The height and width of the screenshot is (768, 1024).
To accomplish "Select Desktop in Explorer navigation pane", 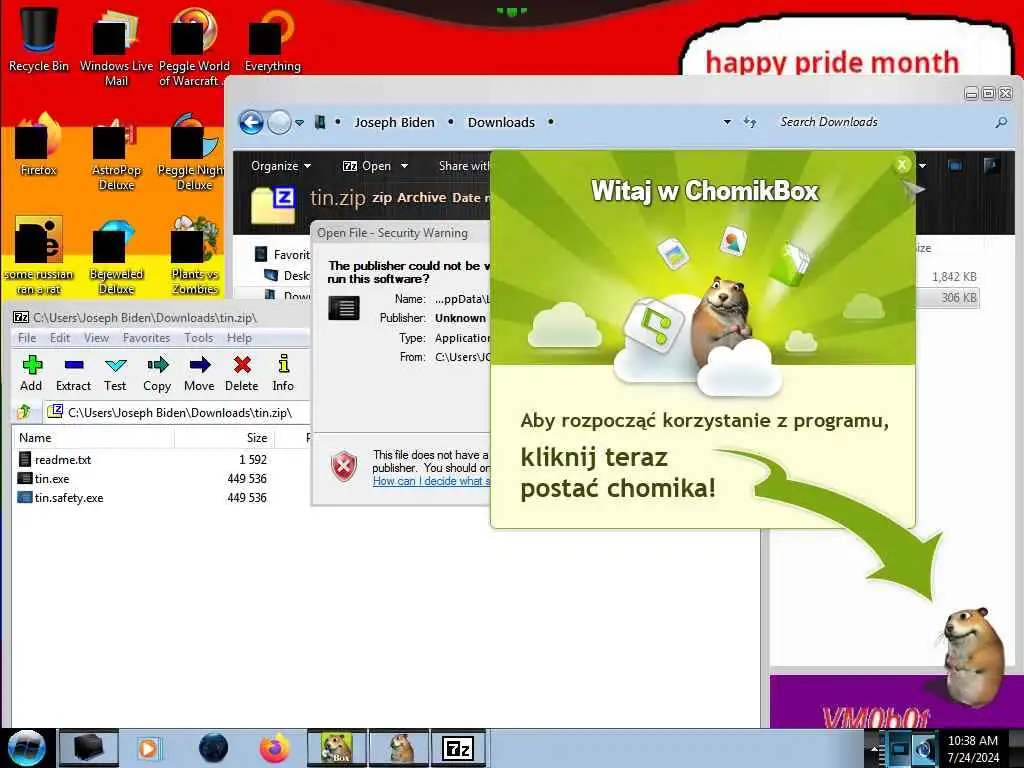I will click(287, 276).
